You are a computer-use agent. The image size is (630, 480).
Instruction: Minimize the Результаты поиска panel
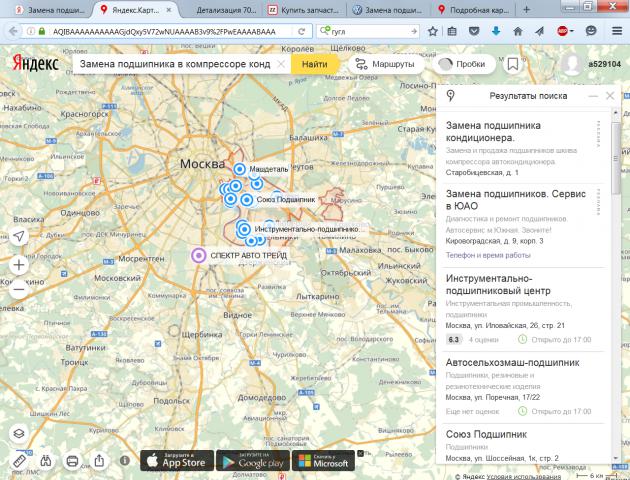point(593,96)
